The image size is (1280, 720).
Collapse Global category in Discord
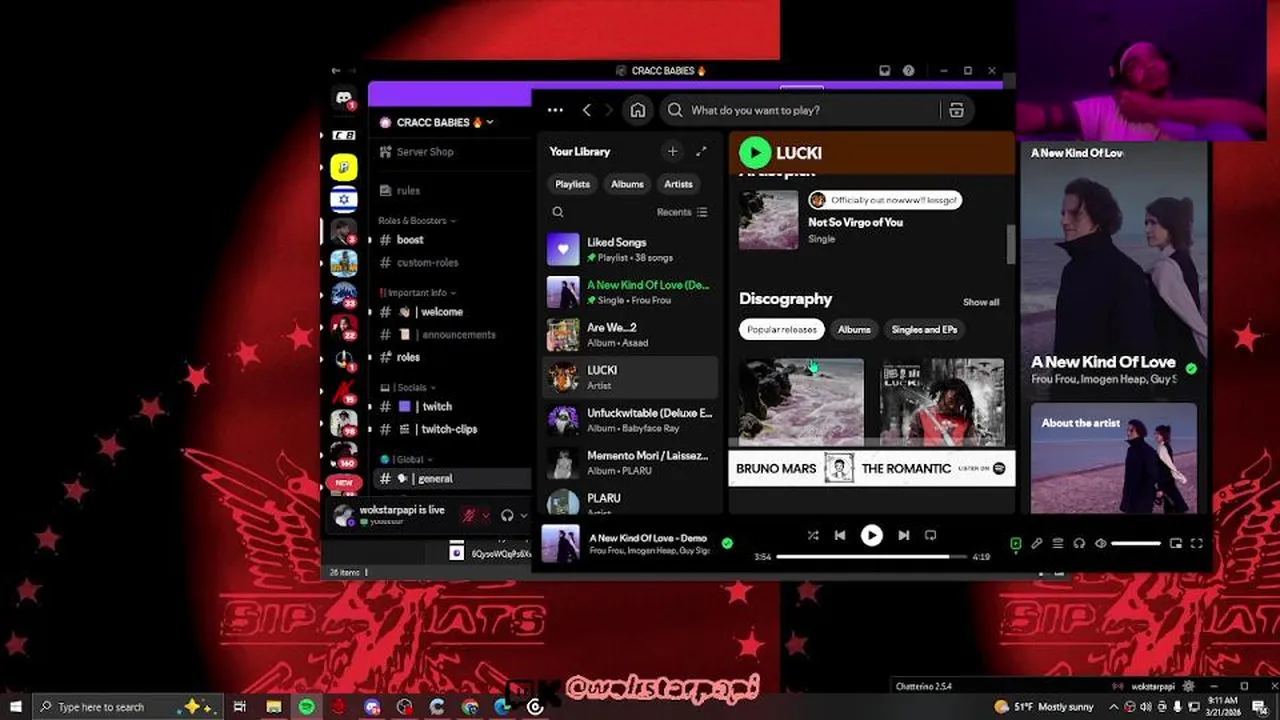click(x=407, y=459)
